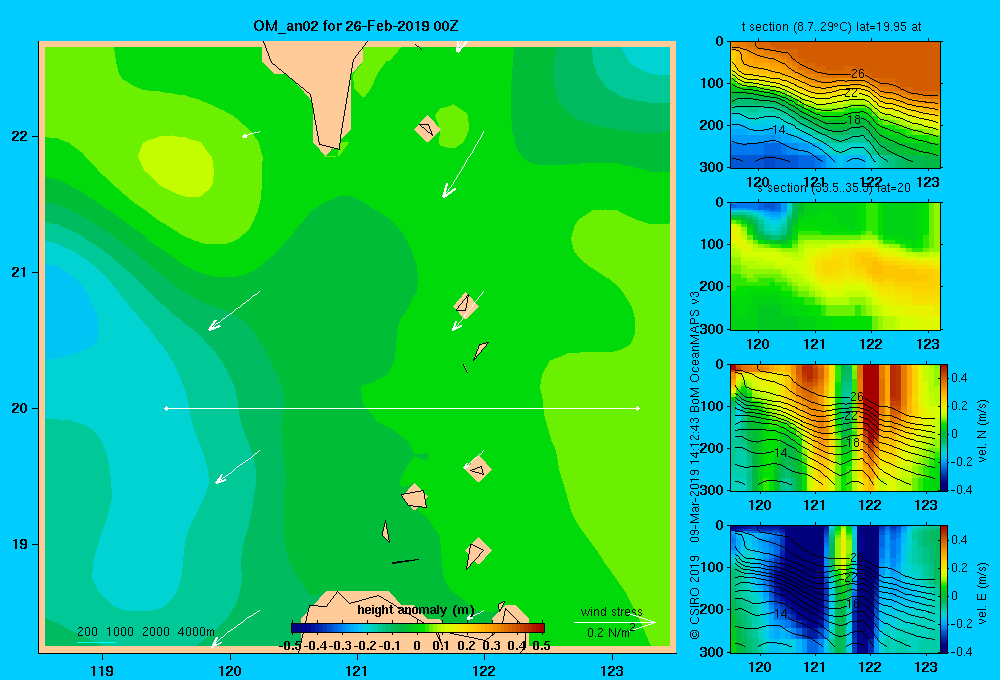Click the 'wind stress' legend label

[611, 612]
